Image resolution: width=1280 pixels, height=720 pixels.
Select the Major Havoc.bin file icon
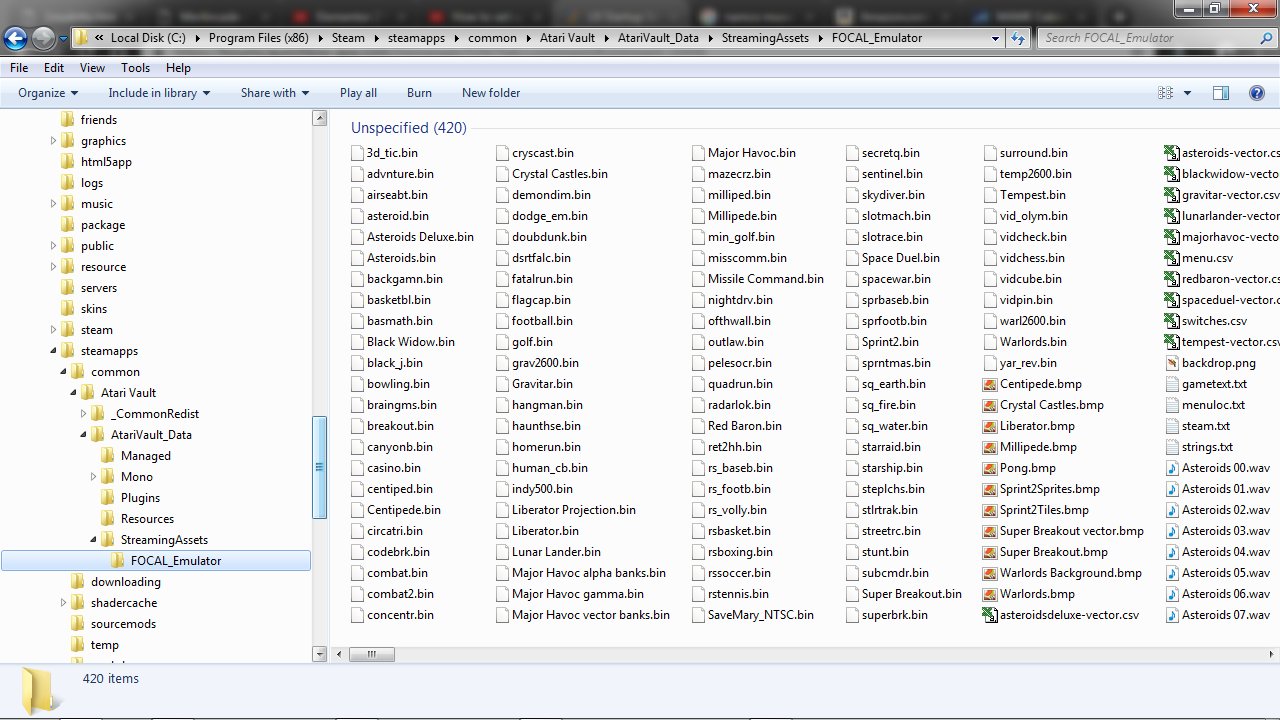coord(699,153)
